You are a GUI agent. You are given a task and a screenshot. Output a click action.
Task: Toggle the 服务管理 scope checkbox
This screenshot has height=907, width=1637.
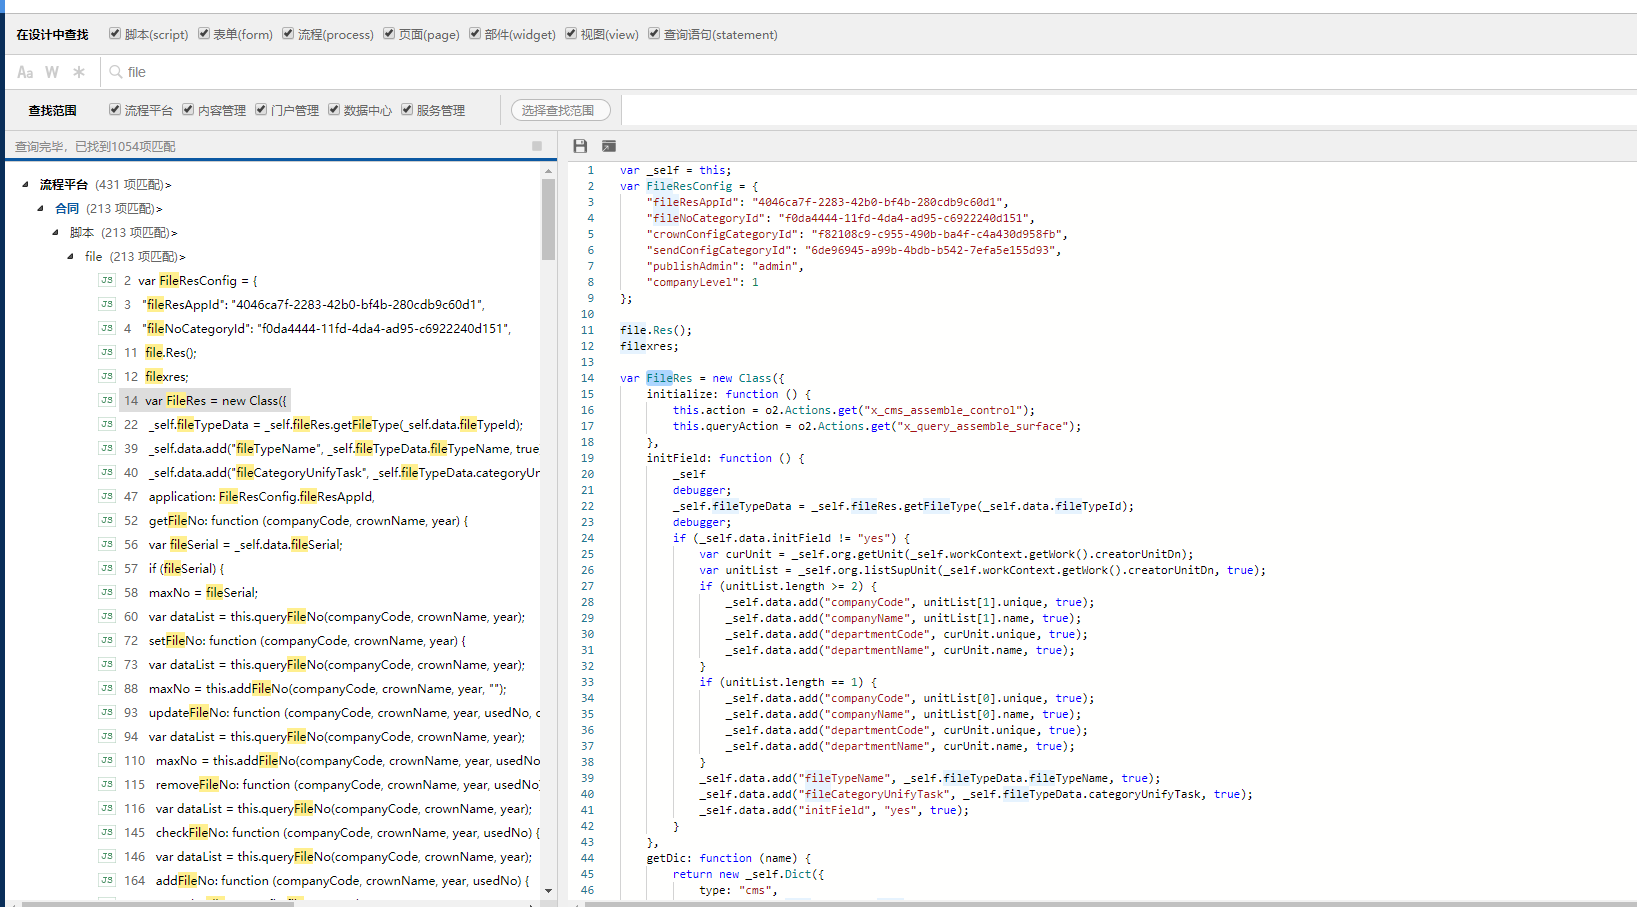tap(407, 109)
